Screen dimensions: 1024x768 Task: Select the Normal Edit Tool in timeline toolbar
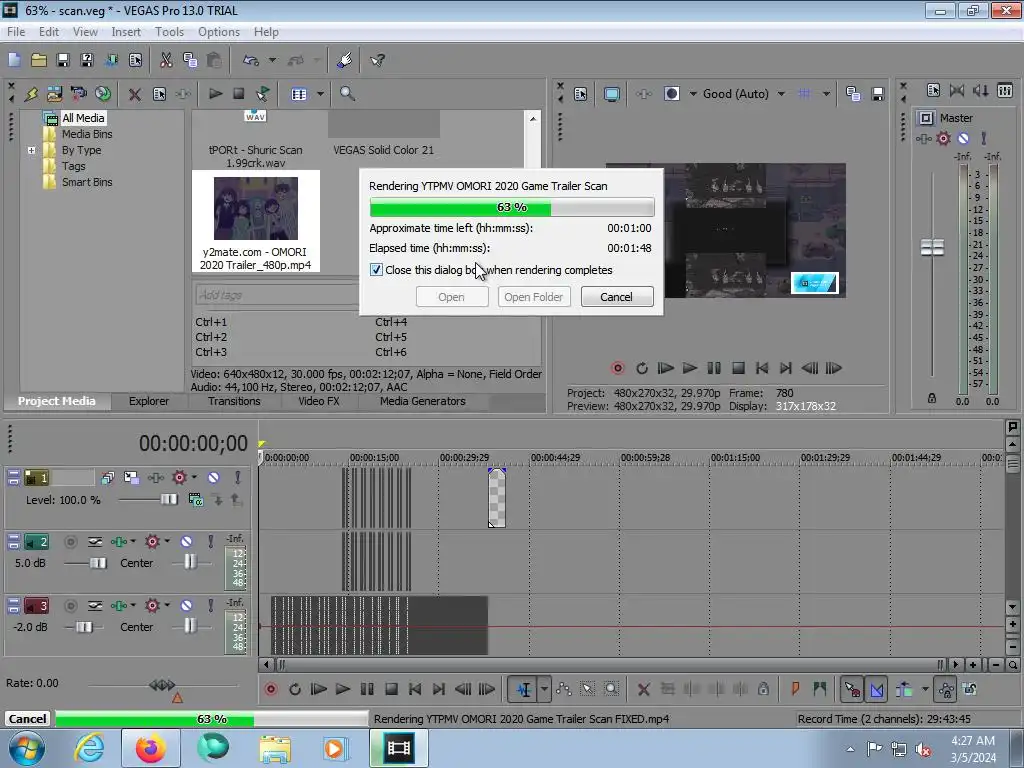pyautogui.click(x=524, y=689)
